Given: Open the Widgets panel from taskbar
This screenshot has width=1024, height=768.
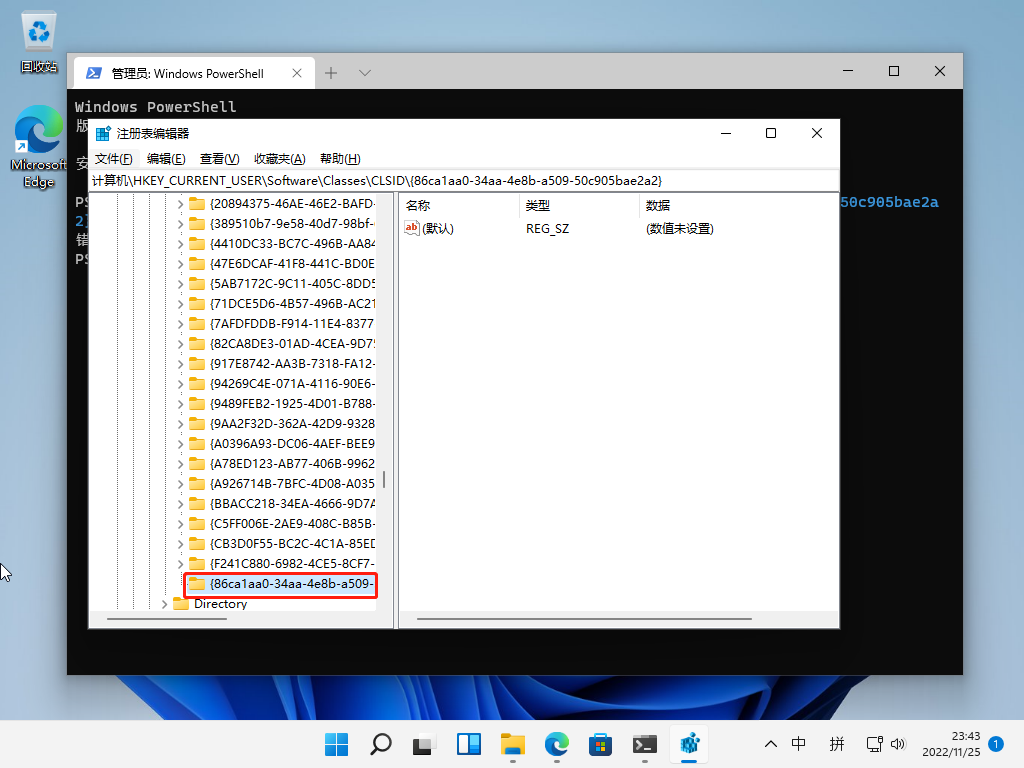Looking at the screenshot, I should pos(468,744).
